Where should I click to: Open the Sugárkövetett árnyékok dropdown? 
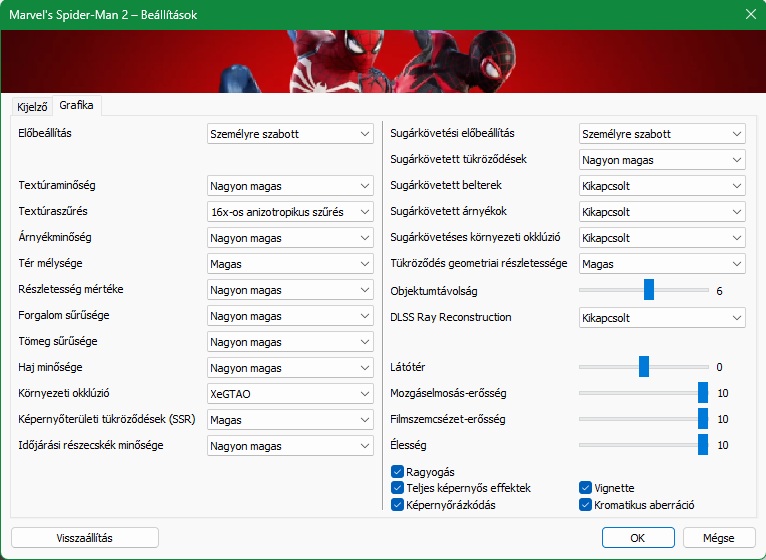(662, 212)
